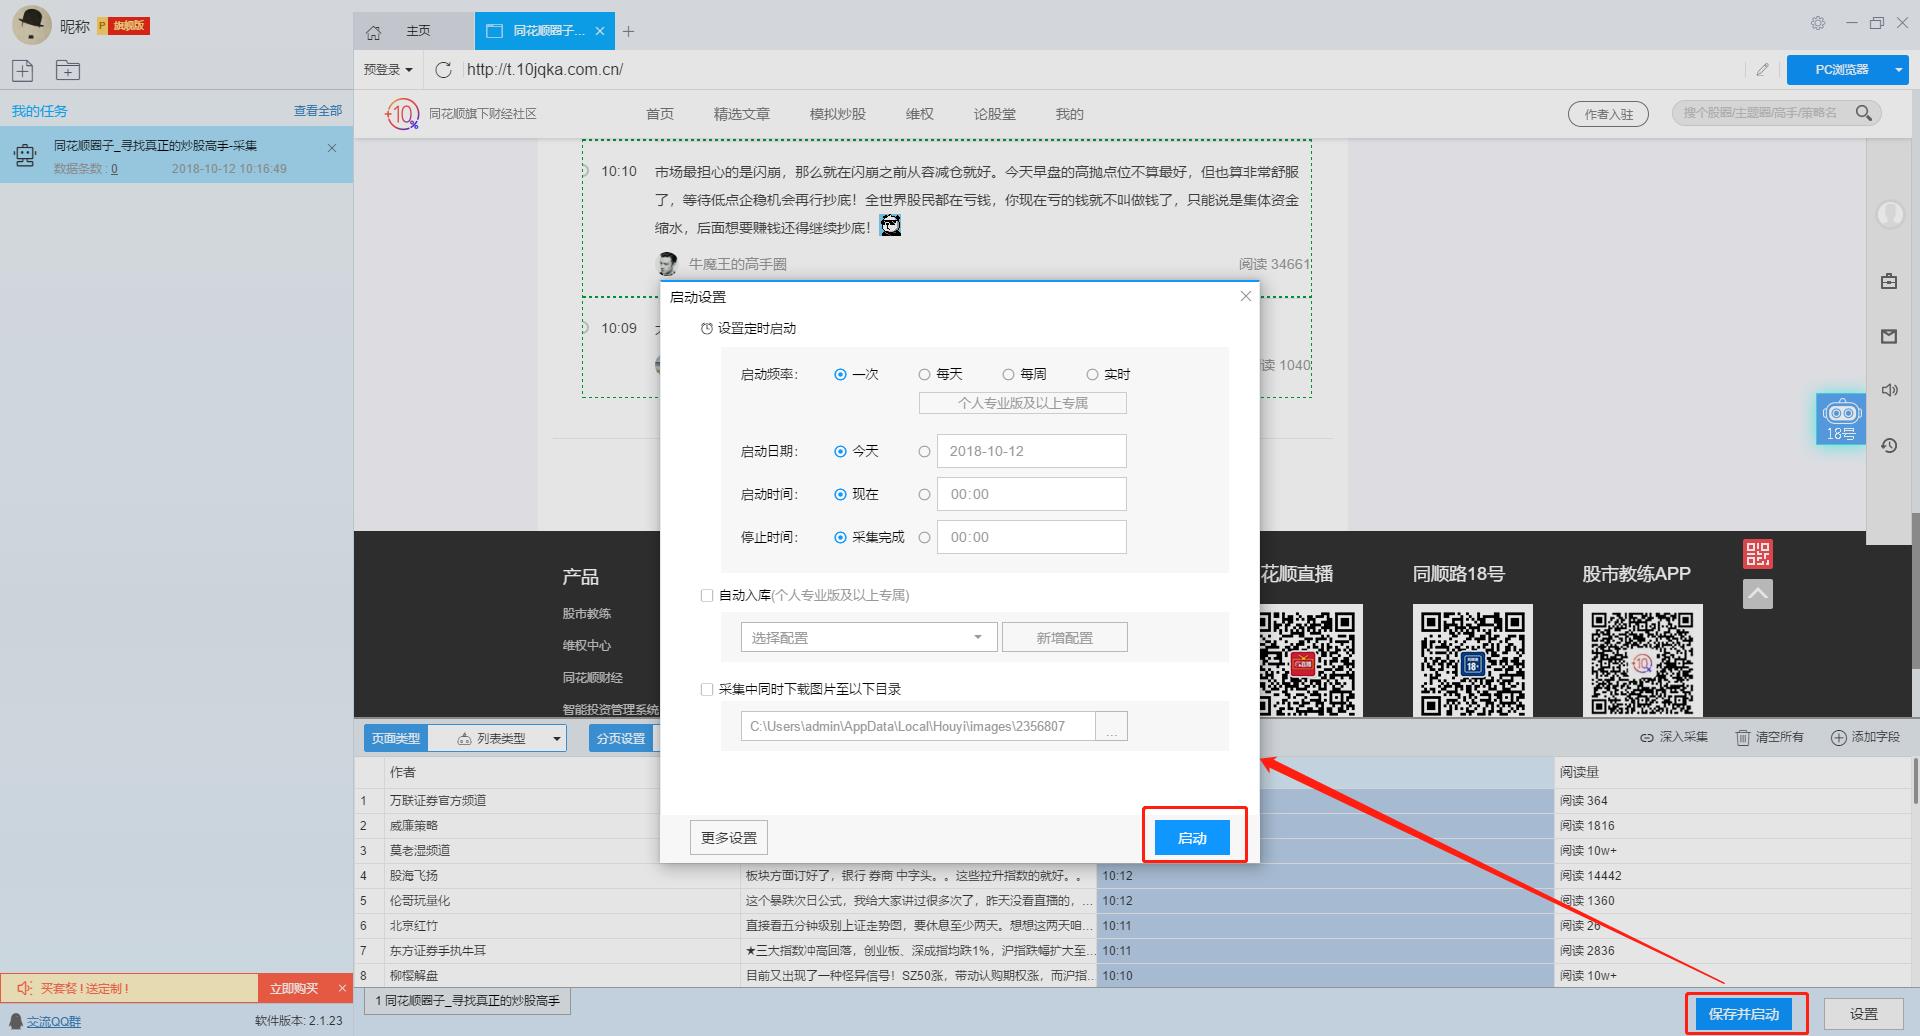The height and width of the screenshot is (1036, 1920).
Task: Select 实时 startup frequency
Action: pyautogui.click(x=1092, y=374)
